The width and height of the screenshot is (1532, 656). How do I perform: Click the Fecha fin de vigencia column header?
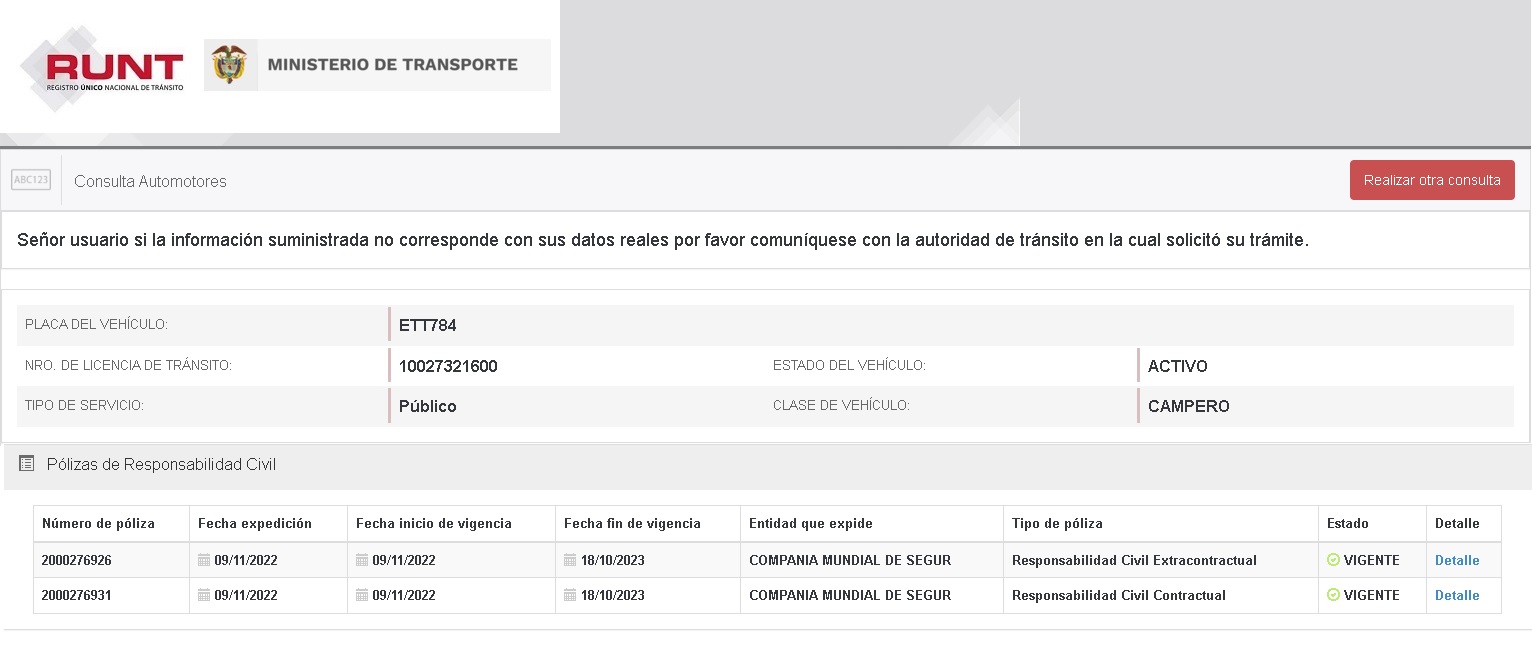tap(632, 523)
